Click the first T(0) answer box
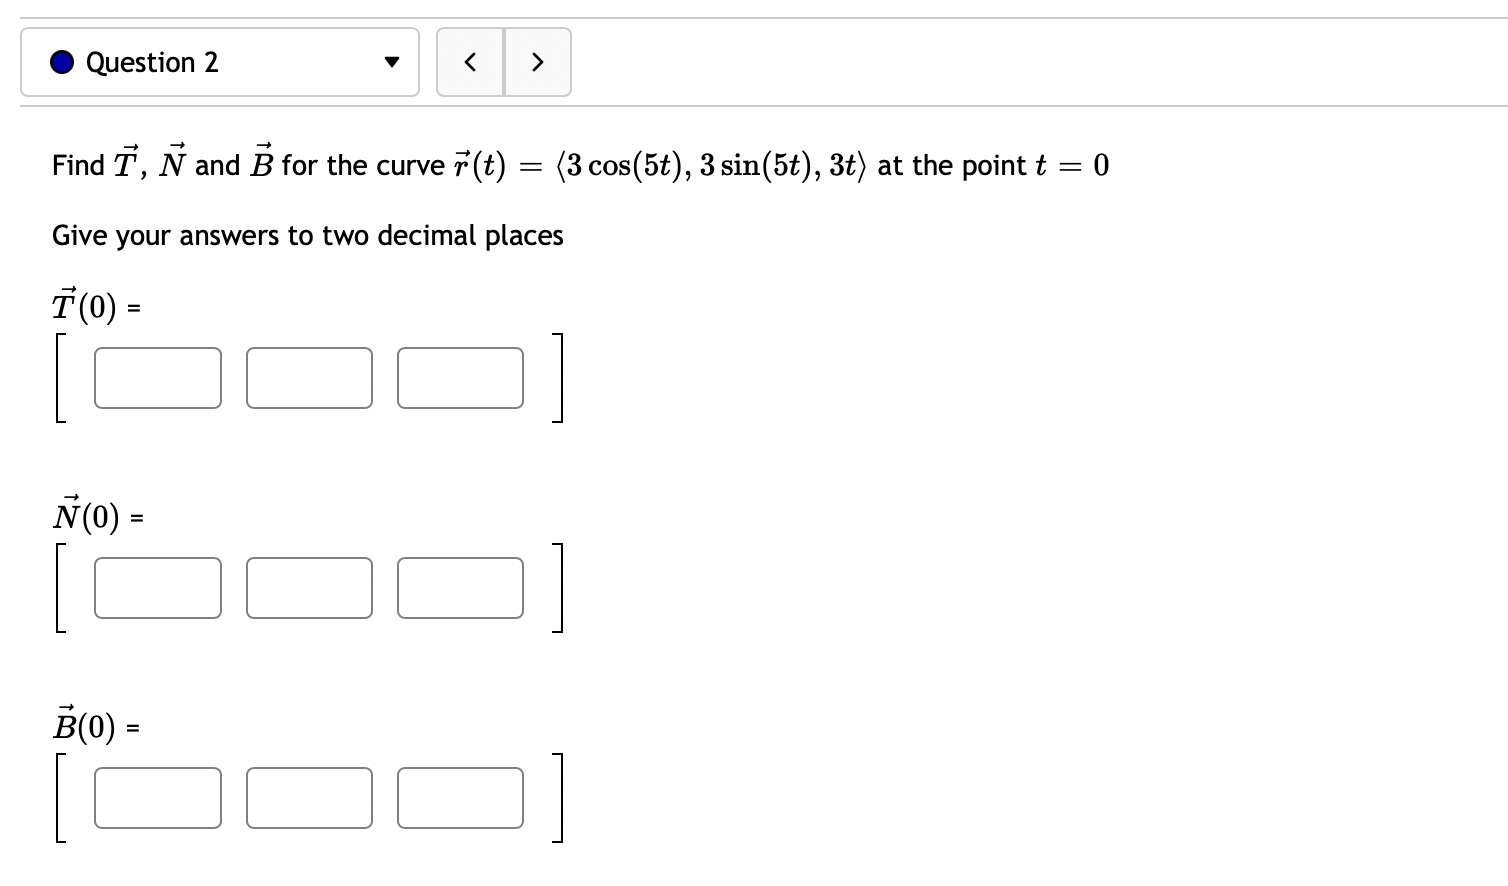The width and height of the screenshot is (1508, 886). tap(157, 378)
